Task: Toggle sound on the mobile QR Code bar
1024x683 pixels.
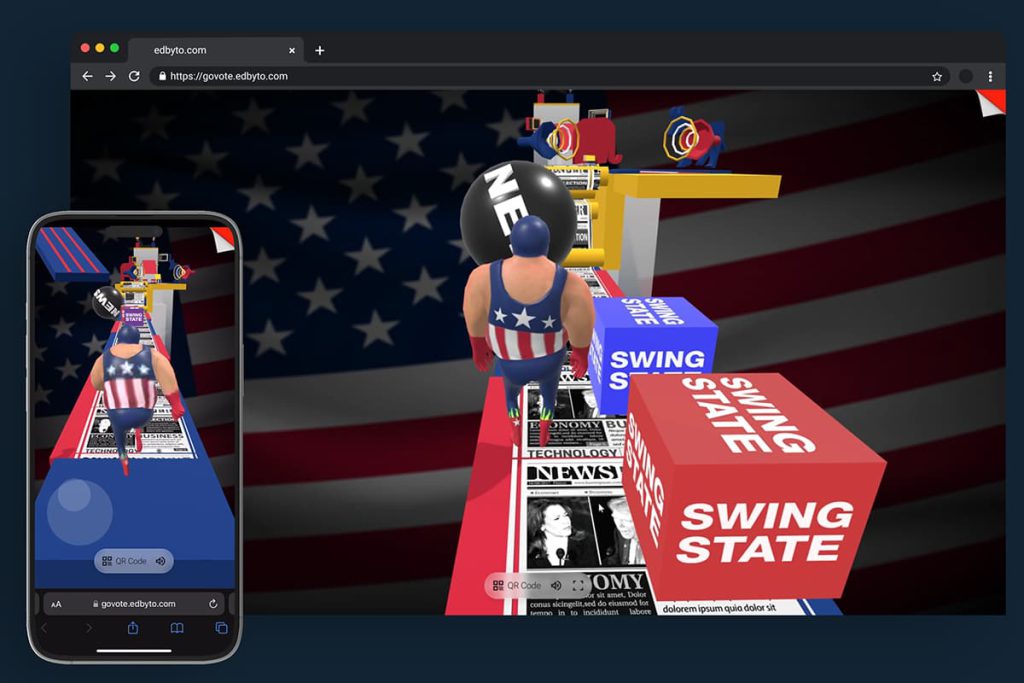Action: (160, 561)
